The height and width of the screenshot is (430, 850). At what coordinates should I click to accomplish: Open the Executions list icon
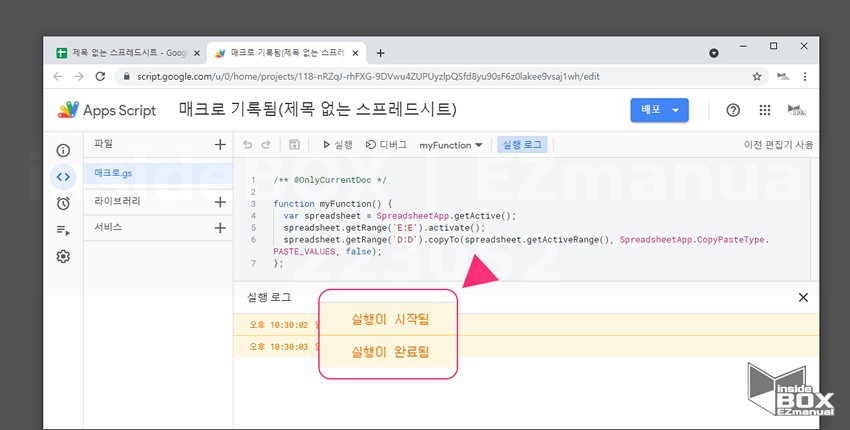[63, 230]
